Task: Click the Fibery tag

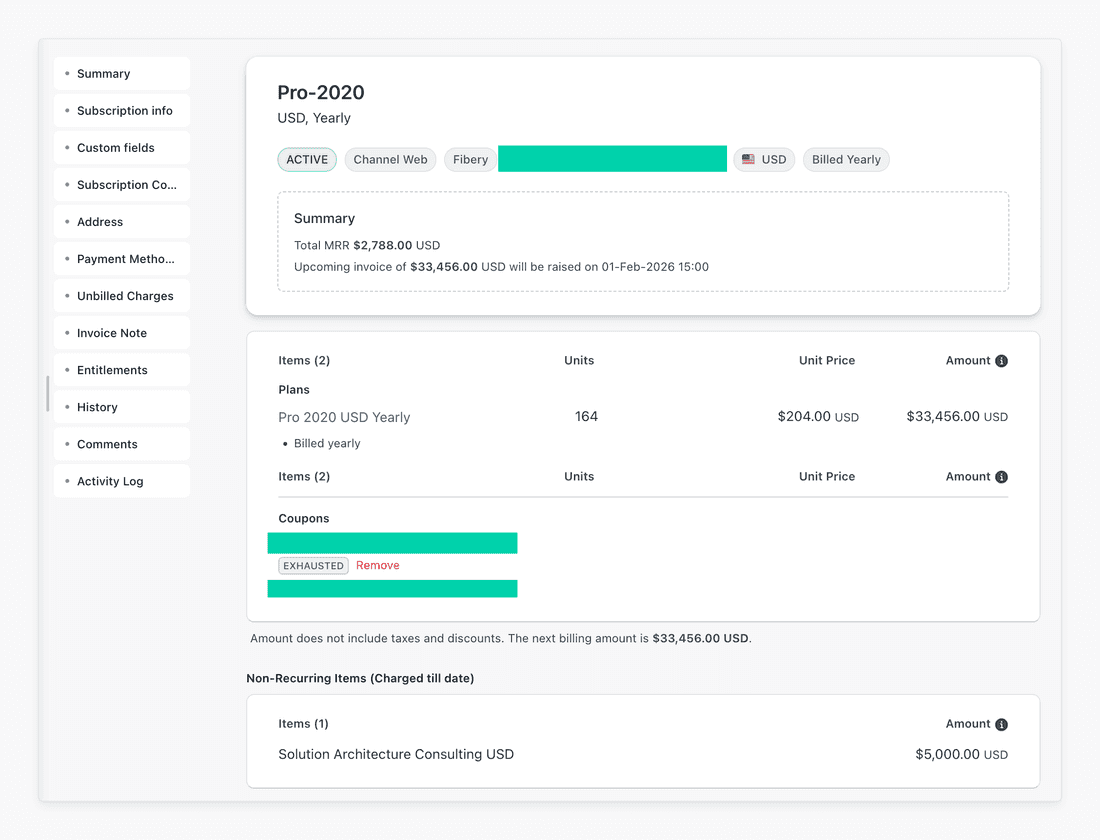Action: (x=470, y=159)
